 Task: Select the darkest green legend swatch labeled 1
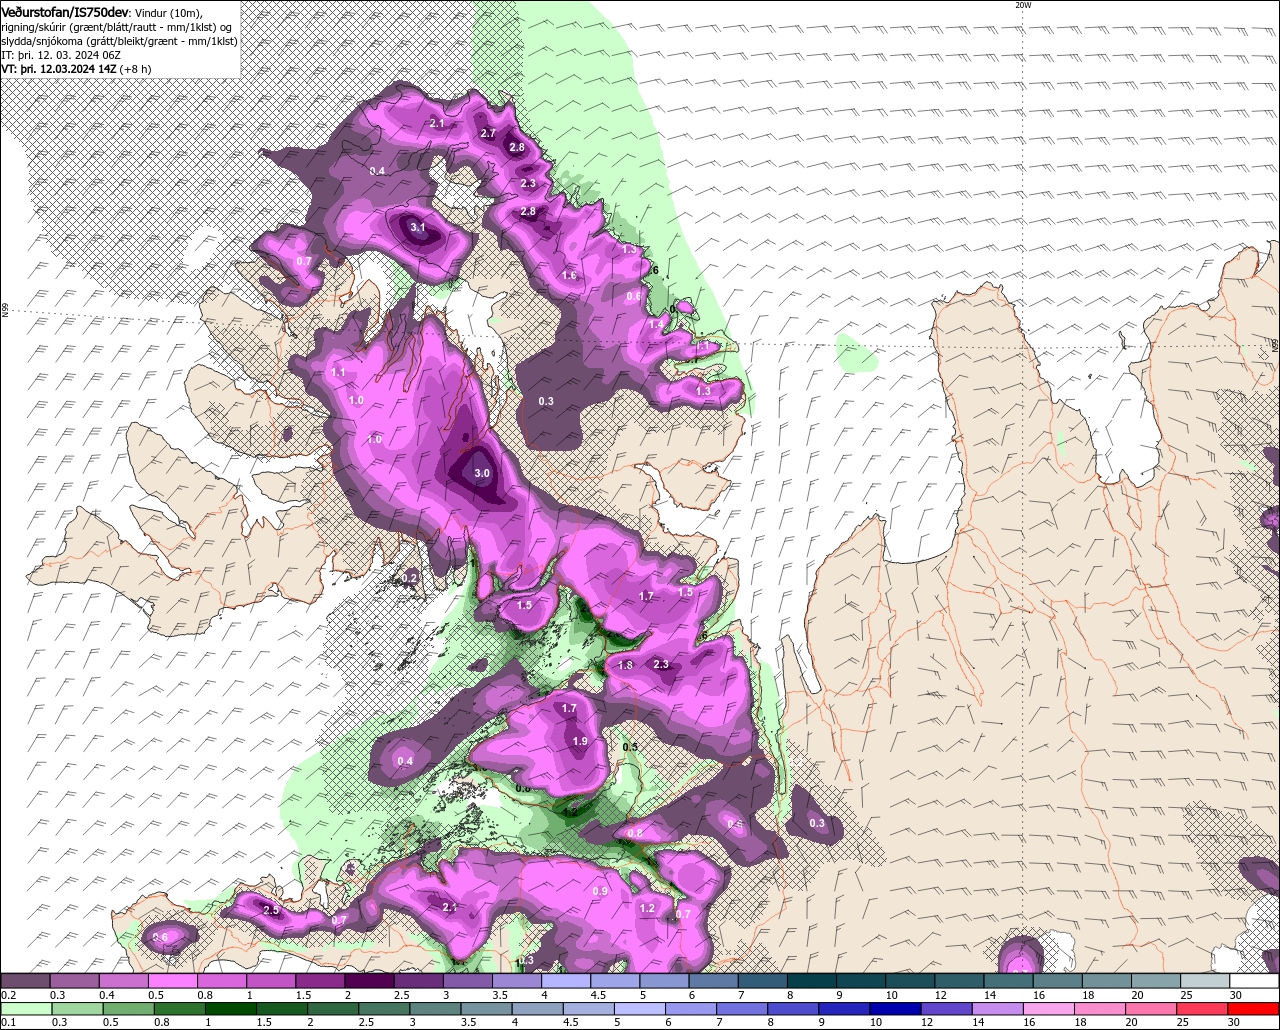pyautogui.click(x=232, y=1008)
